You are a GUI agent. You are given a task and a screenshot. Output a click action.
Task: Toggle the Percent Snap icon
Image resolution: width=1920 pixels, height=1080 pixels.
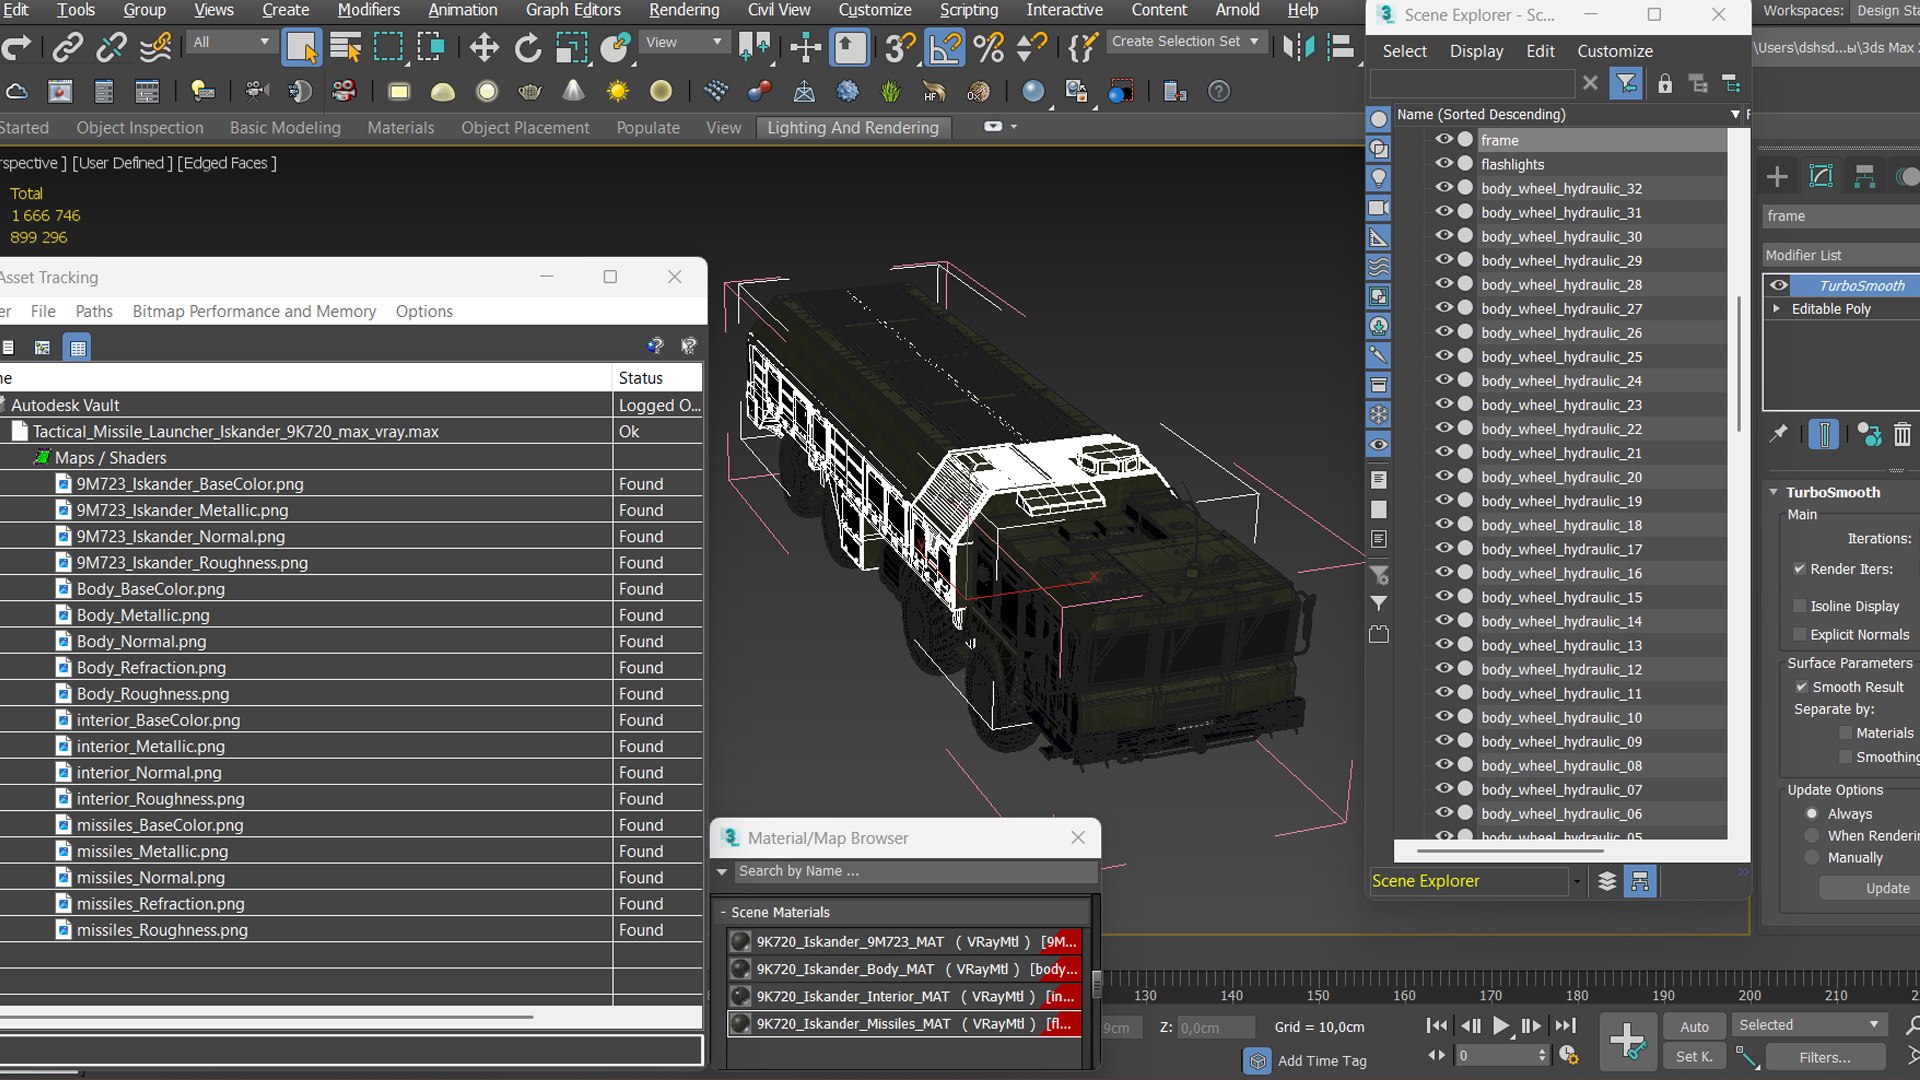point(988,47)
